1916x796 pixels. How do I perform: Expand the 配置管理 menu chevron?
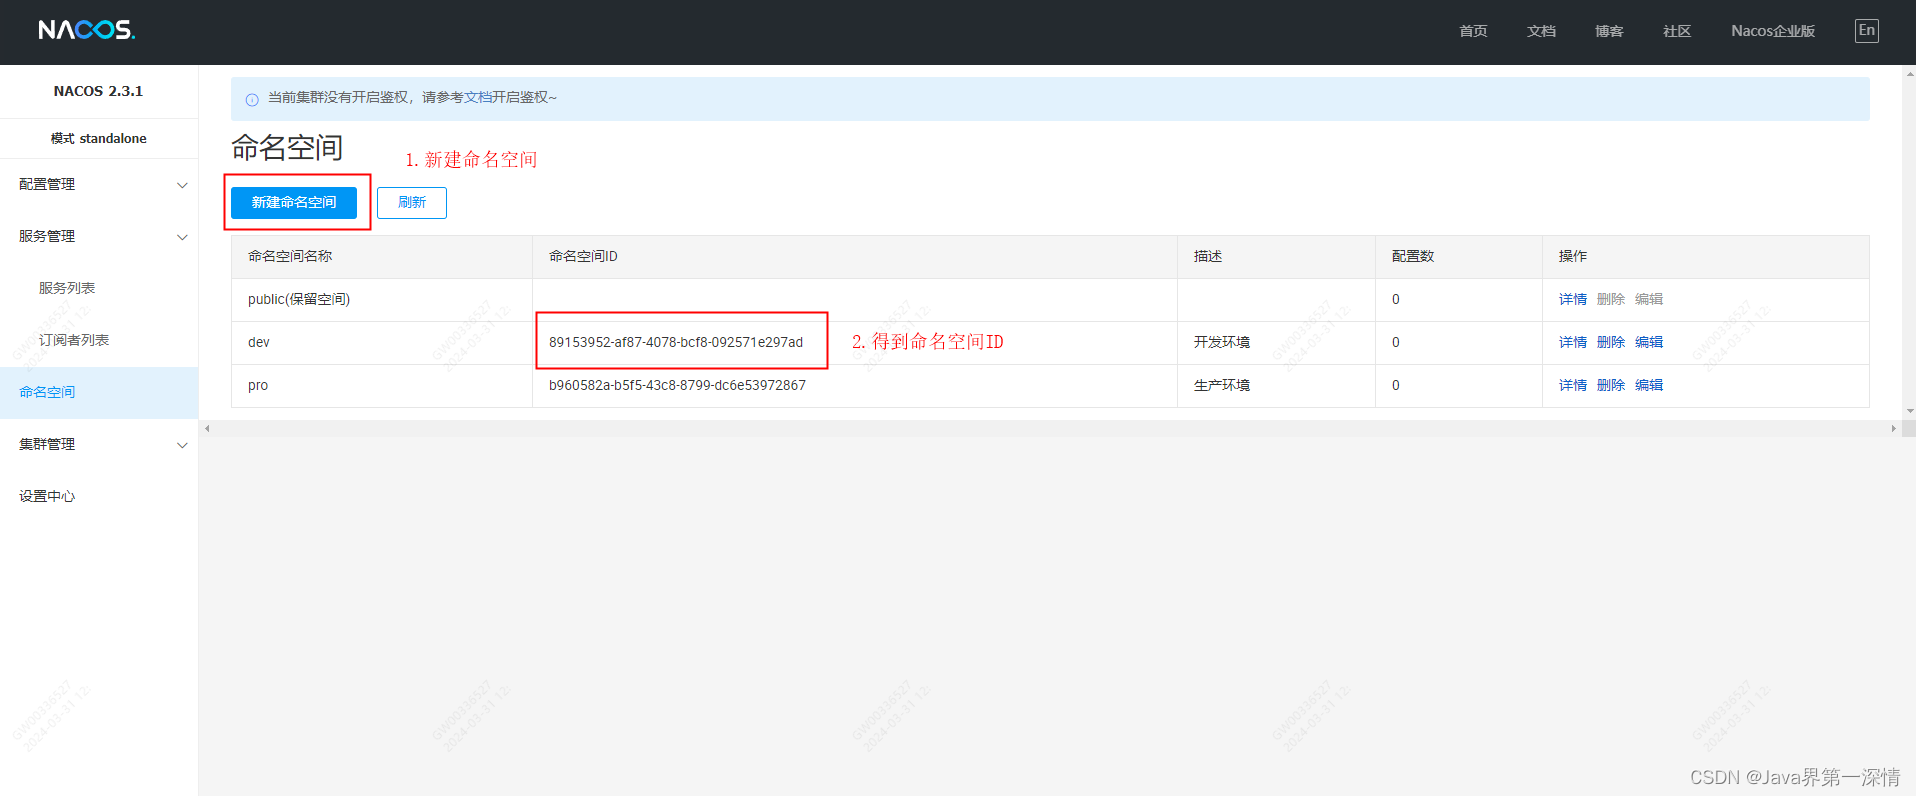(x=182, y=185)
